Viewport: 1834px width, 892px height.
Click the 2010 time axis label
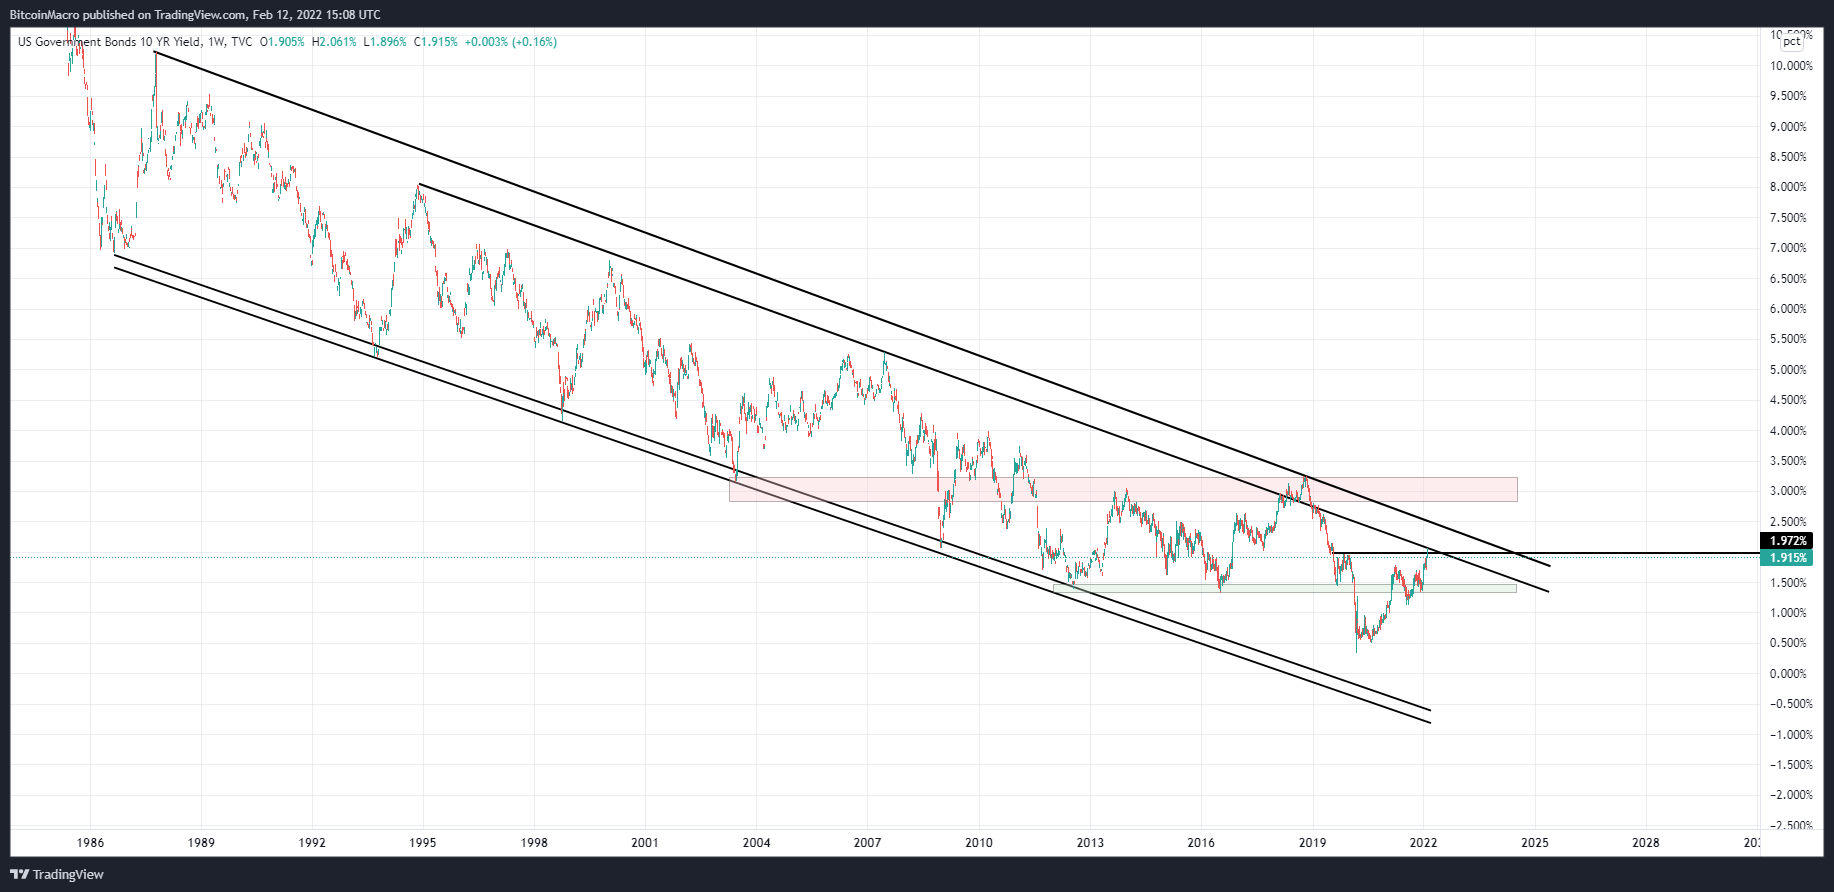(979, 843)
